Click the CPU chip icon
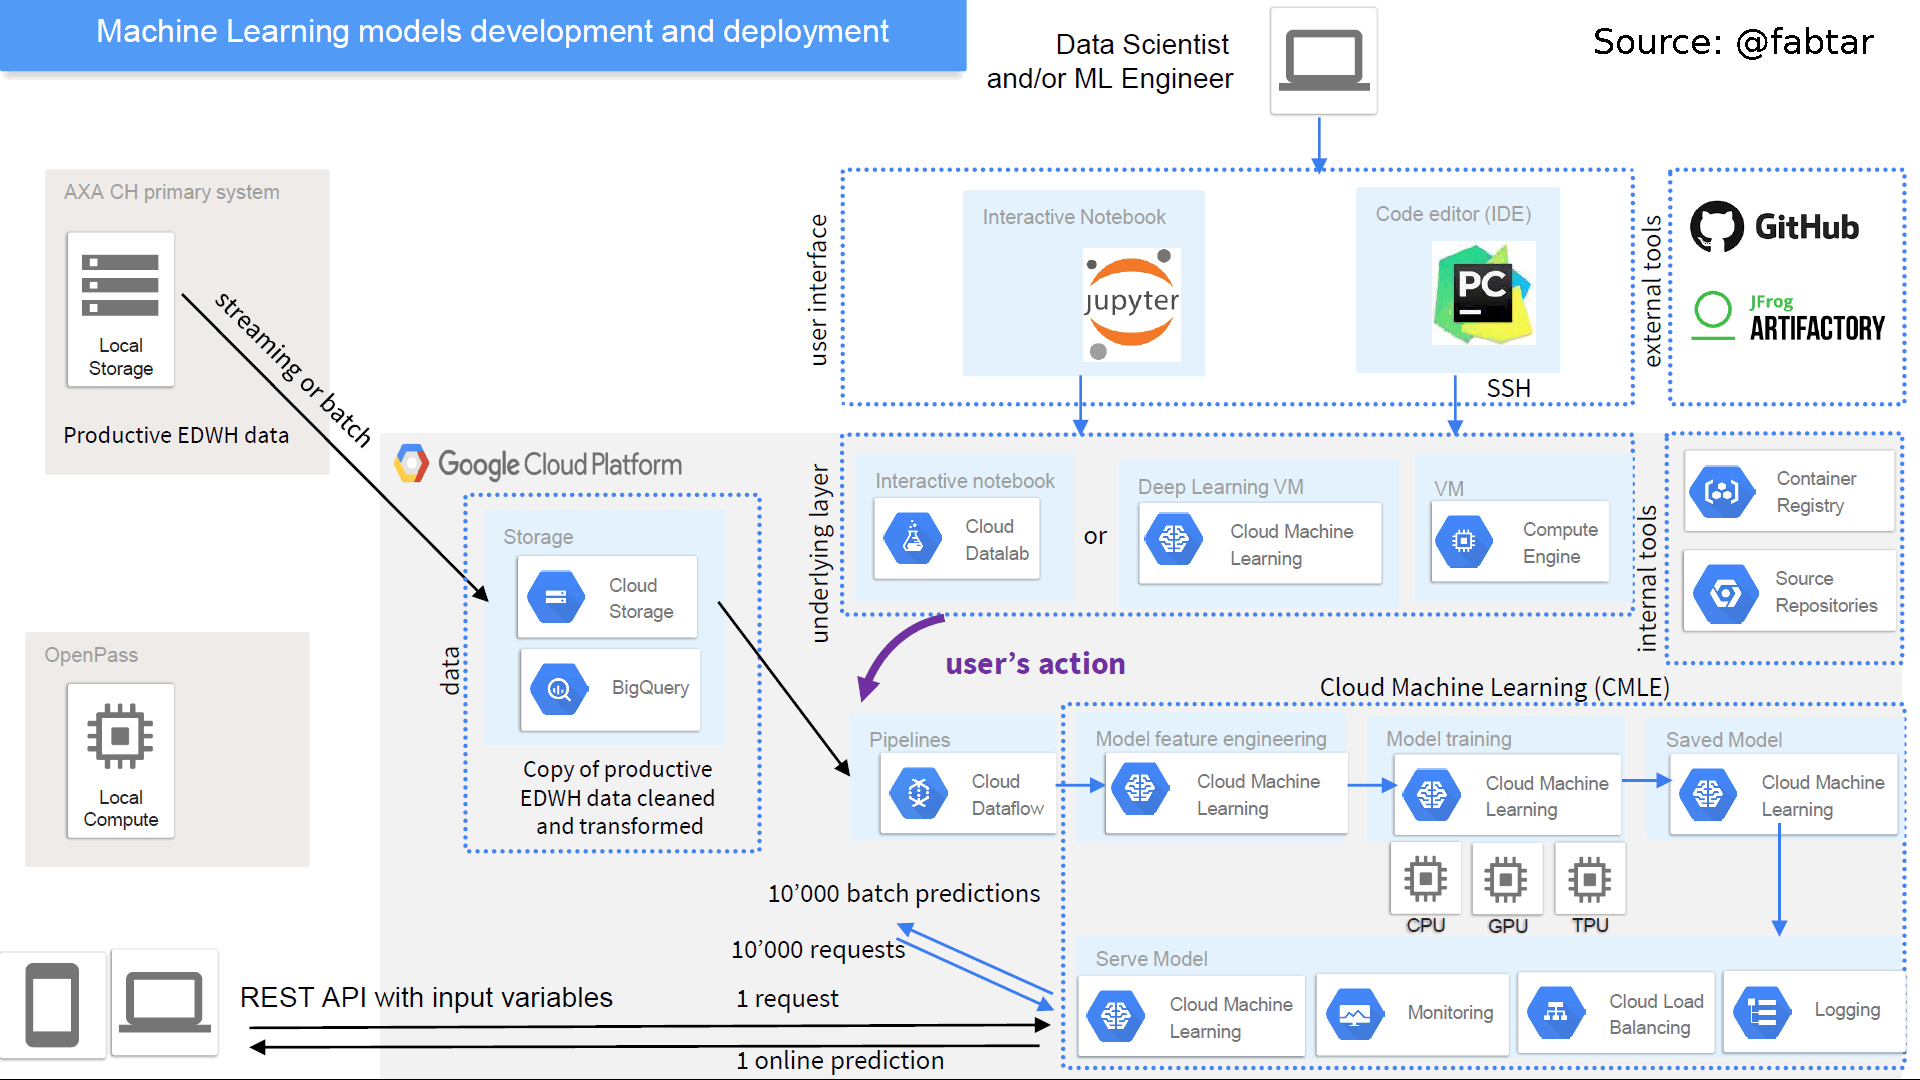This screenshot has height=1080, width=1920. pos(1425,878)
